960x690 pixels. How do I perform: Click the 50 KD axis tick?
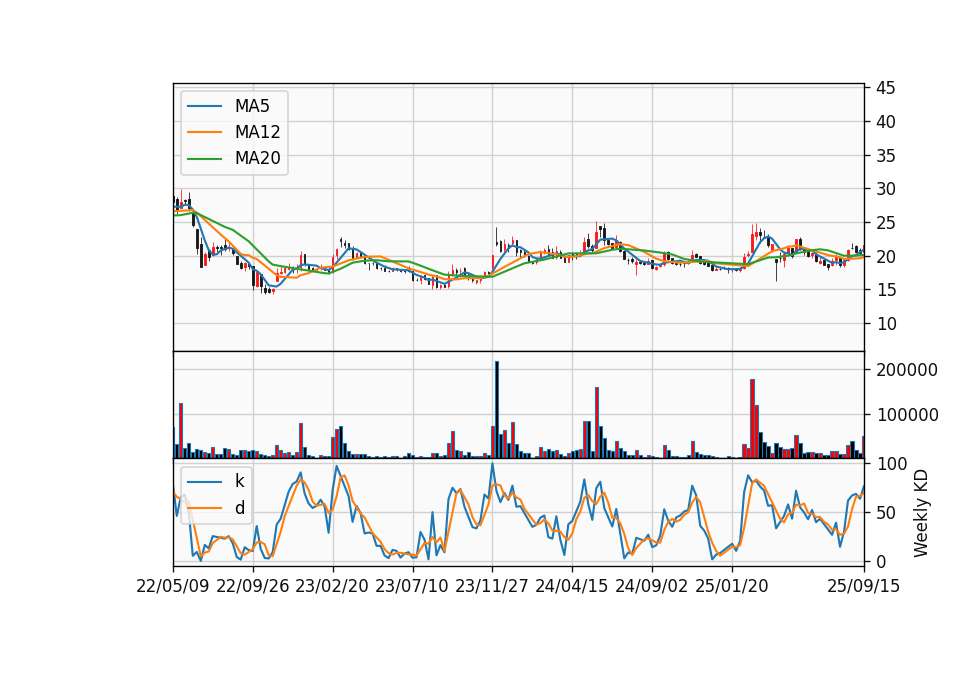pyautogui.click(x=886, y=513)
